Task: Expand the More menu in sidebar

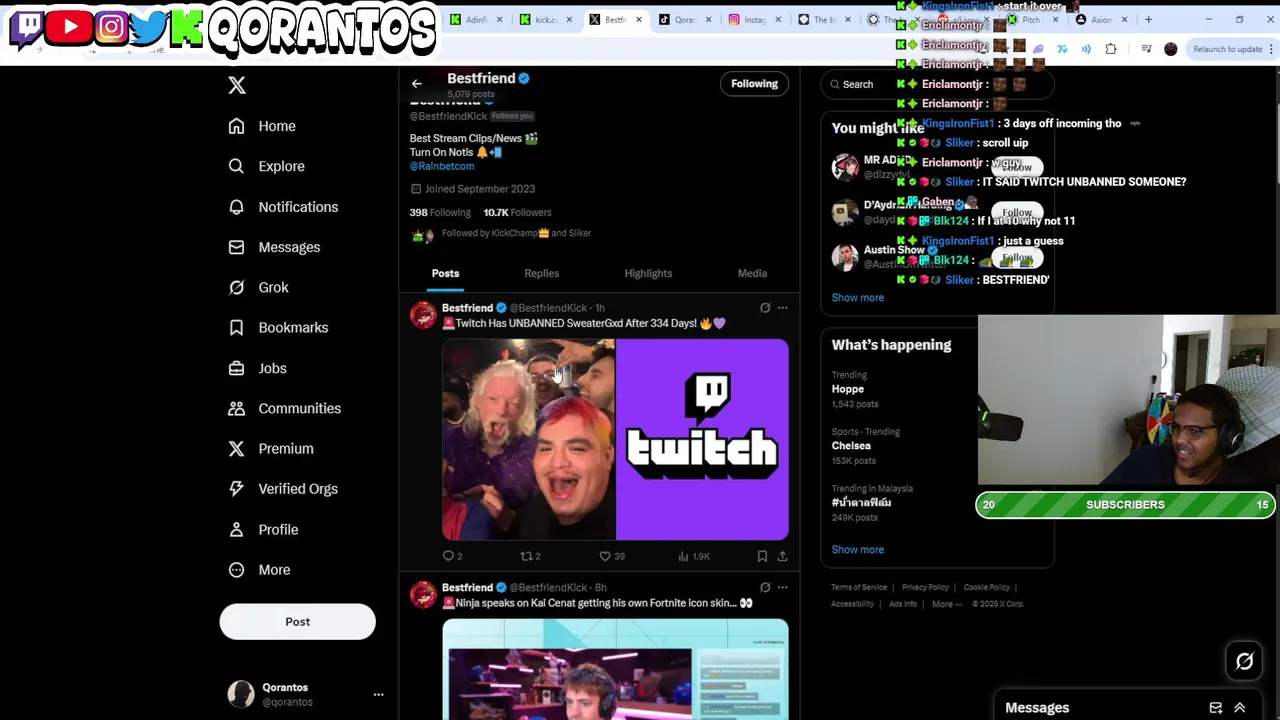Action: coord(259,569)
